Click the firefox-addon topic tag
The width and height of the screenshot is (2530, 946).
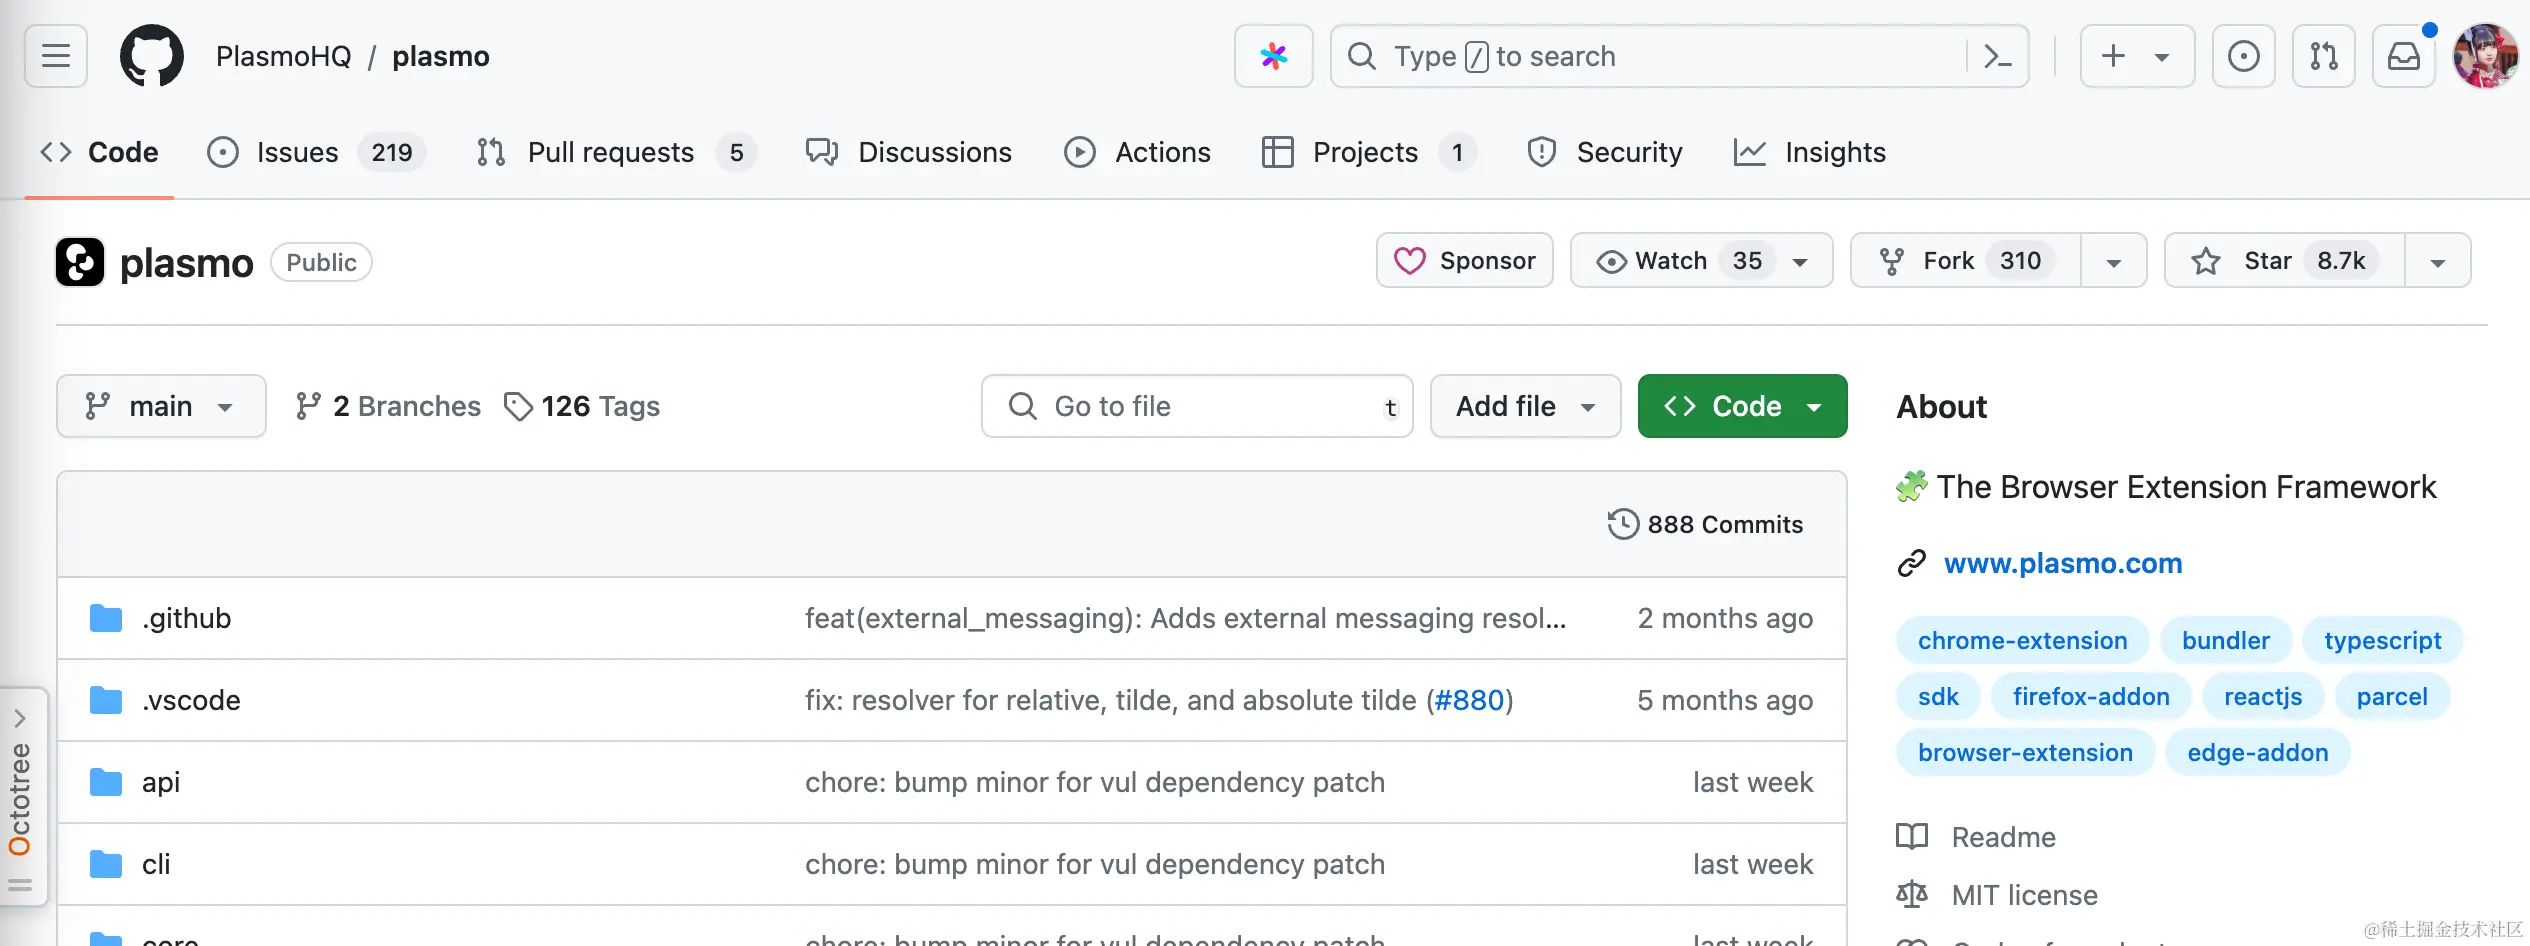tap(2091, 696)
